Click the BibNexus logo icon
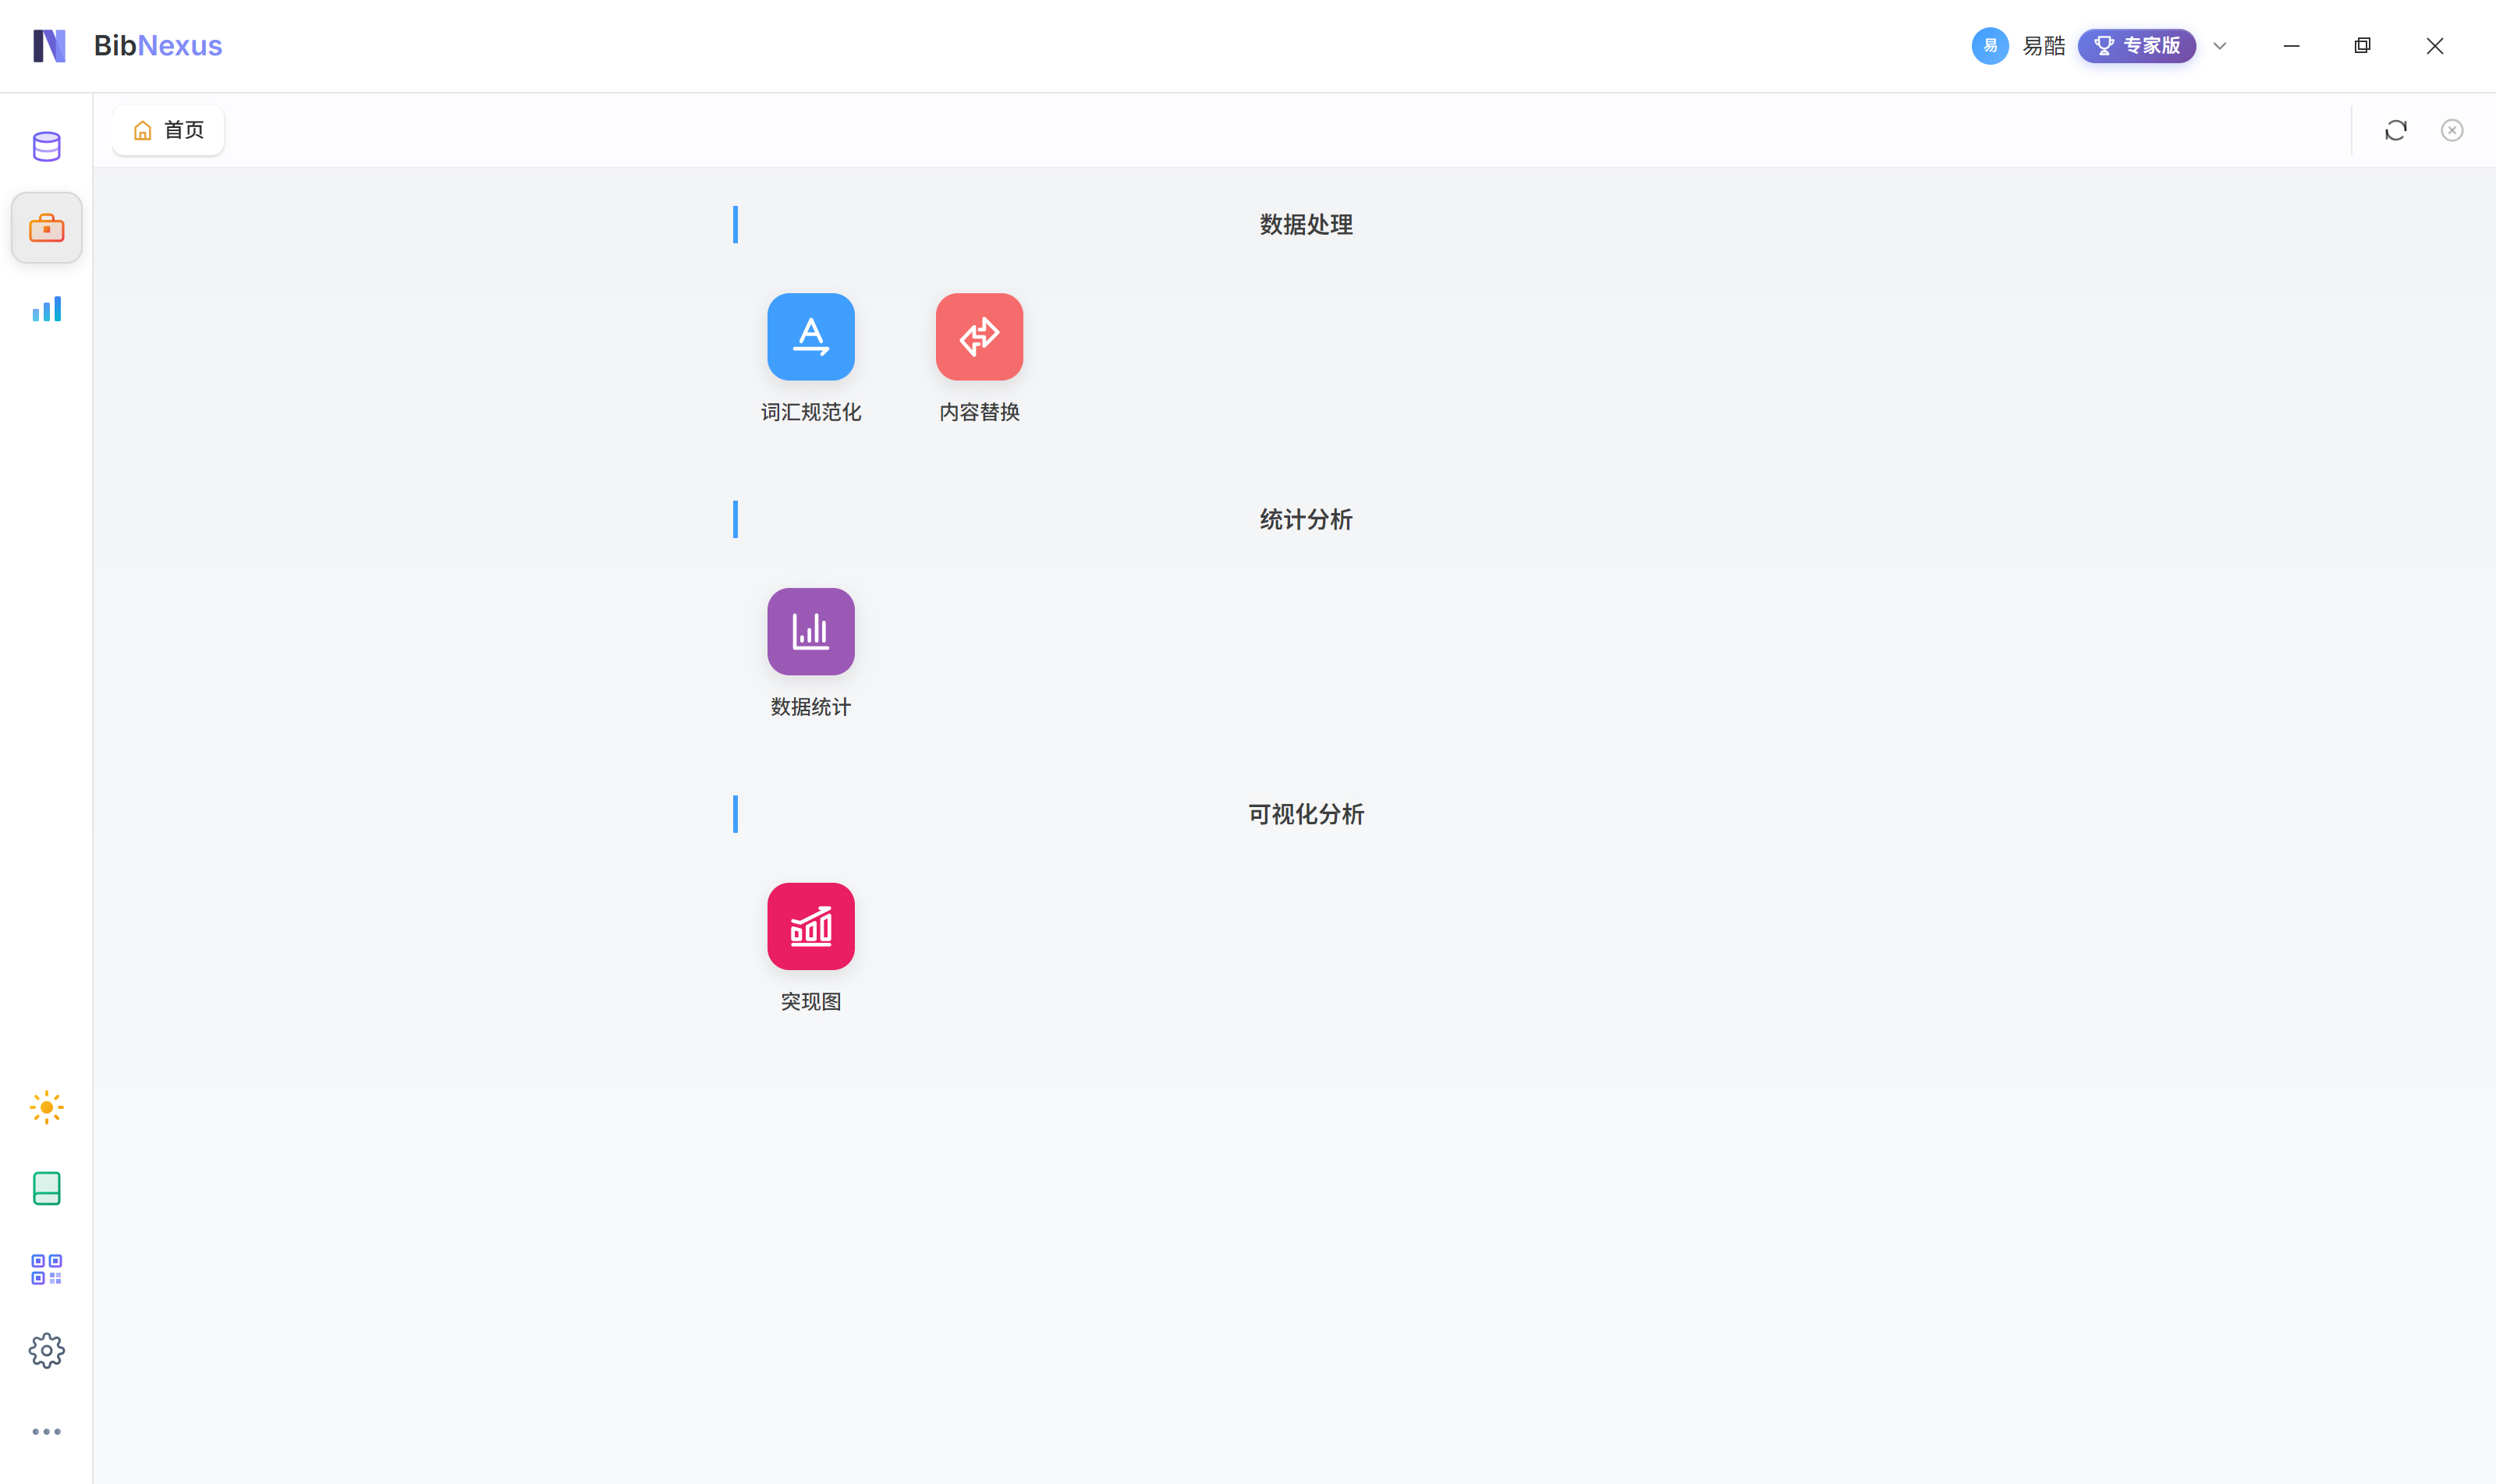Image resolution: width=2496 pixels, height=1484 pixels. (49, 46)
